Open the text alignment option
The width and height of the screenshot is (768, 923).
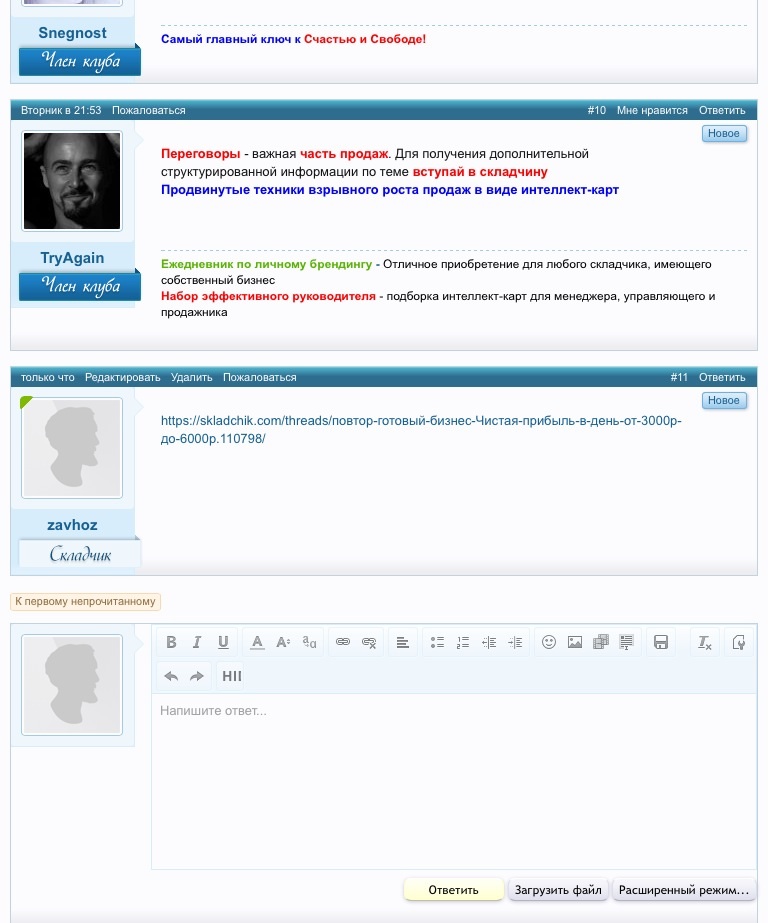tap(403, 642)
